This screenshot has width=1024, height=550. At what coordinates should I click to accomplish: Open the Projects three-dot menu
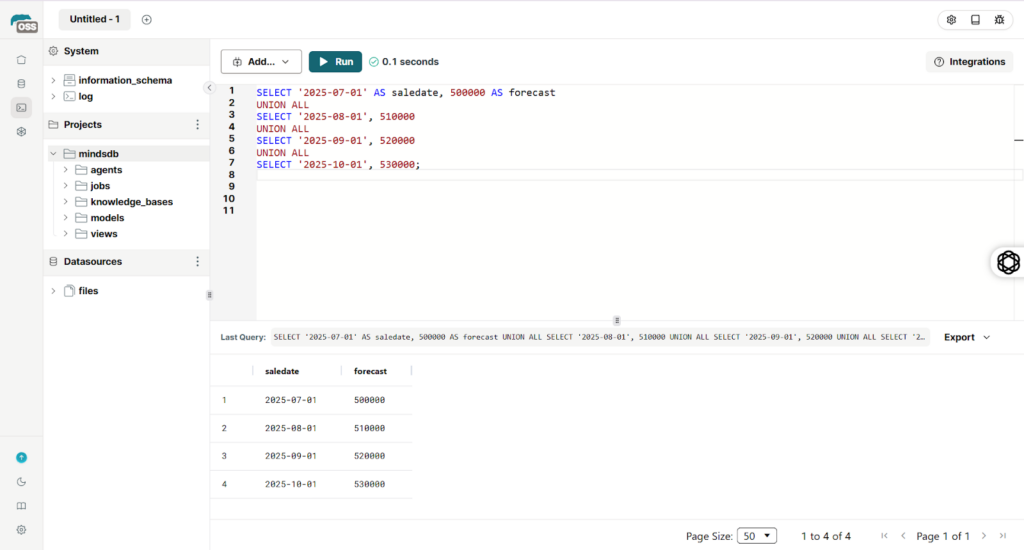pos(197,125)
